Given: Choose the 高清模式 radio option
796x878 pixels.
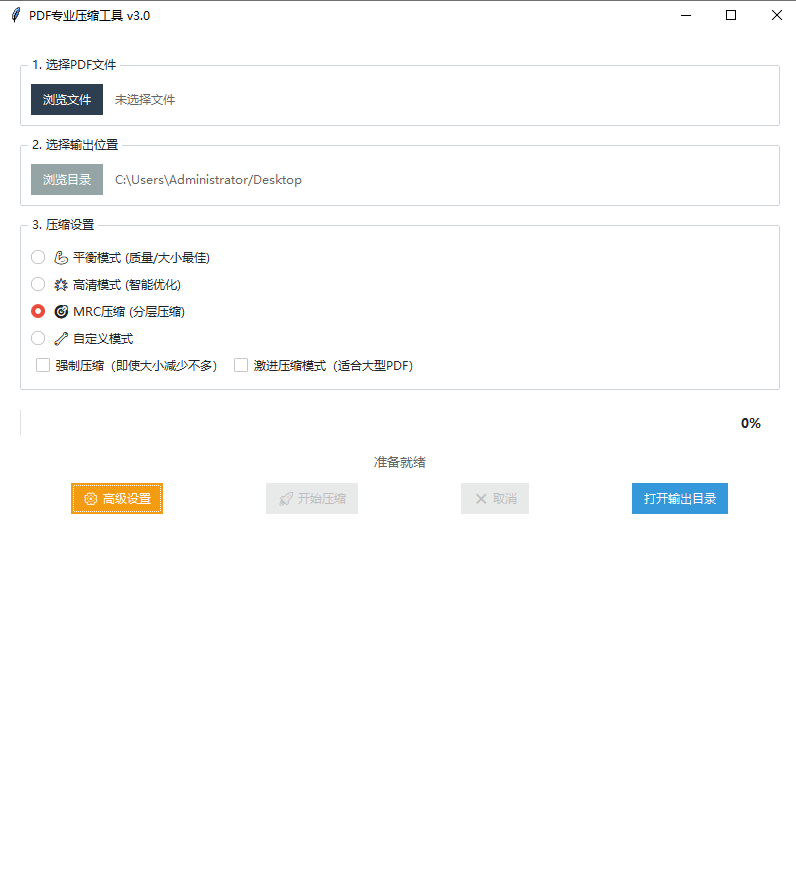Looking at the screenshot, I should pos(38,284).
